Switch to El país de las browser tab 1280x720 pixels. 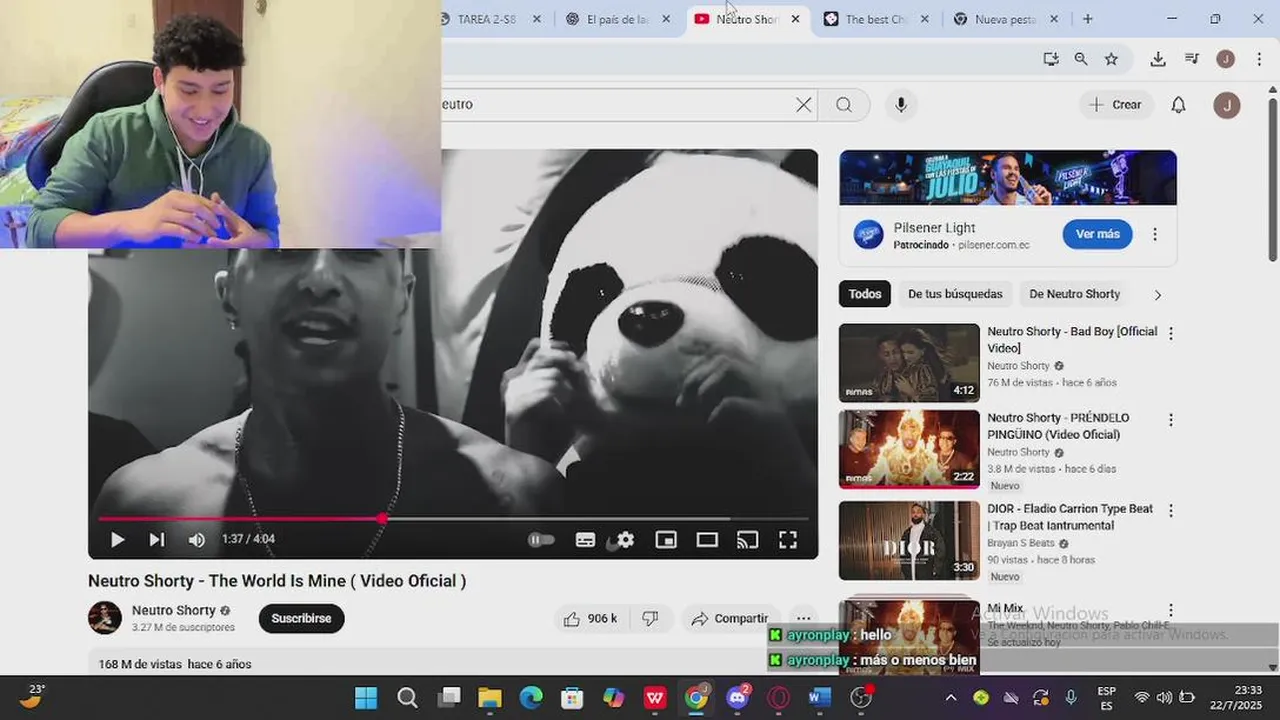618,19
